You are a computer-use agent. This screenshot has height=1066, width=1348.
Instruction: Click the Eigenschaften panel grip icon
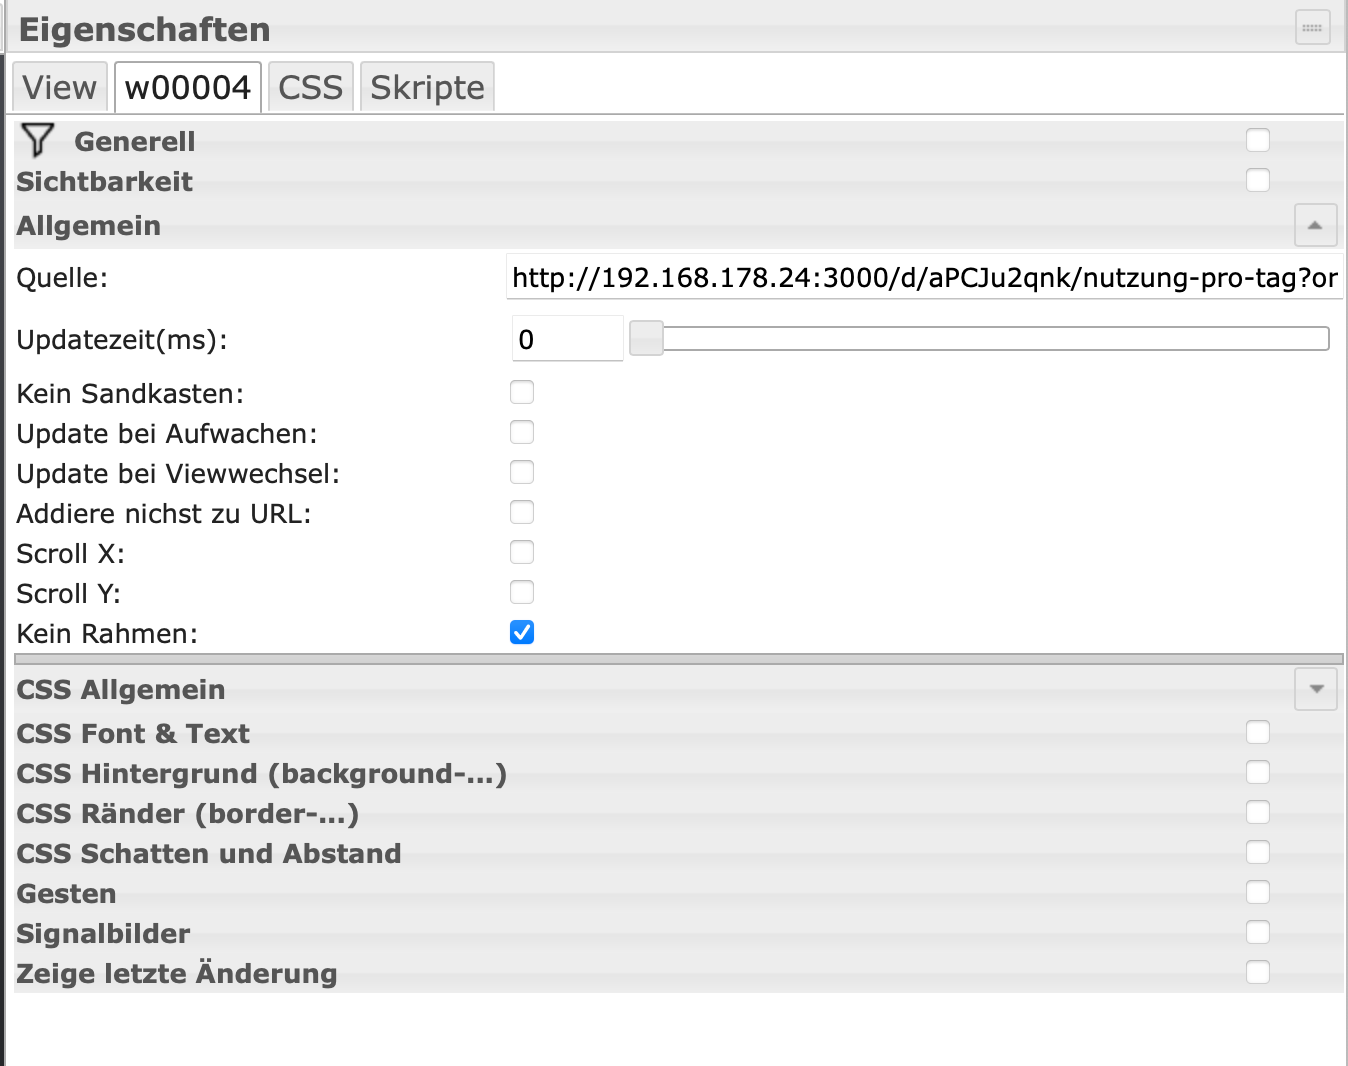(1312, 28)
